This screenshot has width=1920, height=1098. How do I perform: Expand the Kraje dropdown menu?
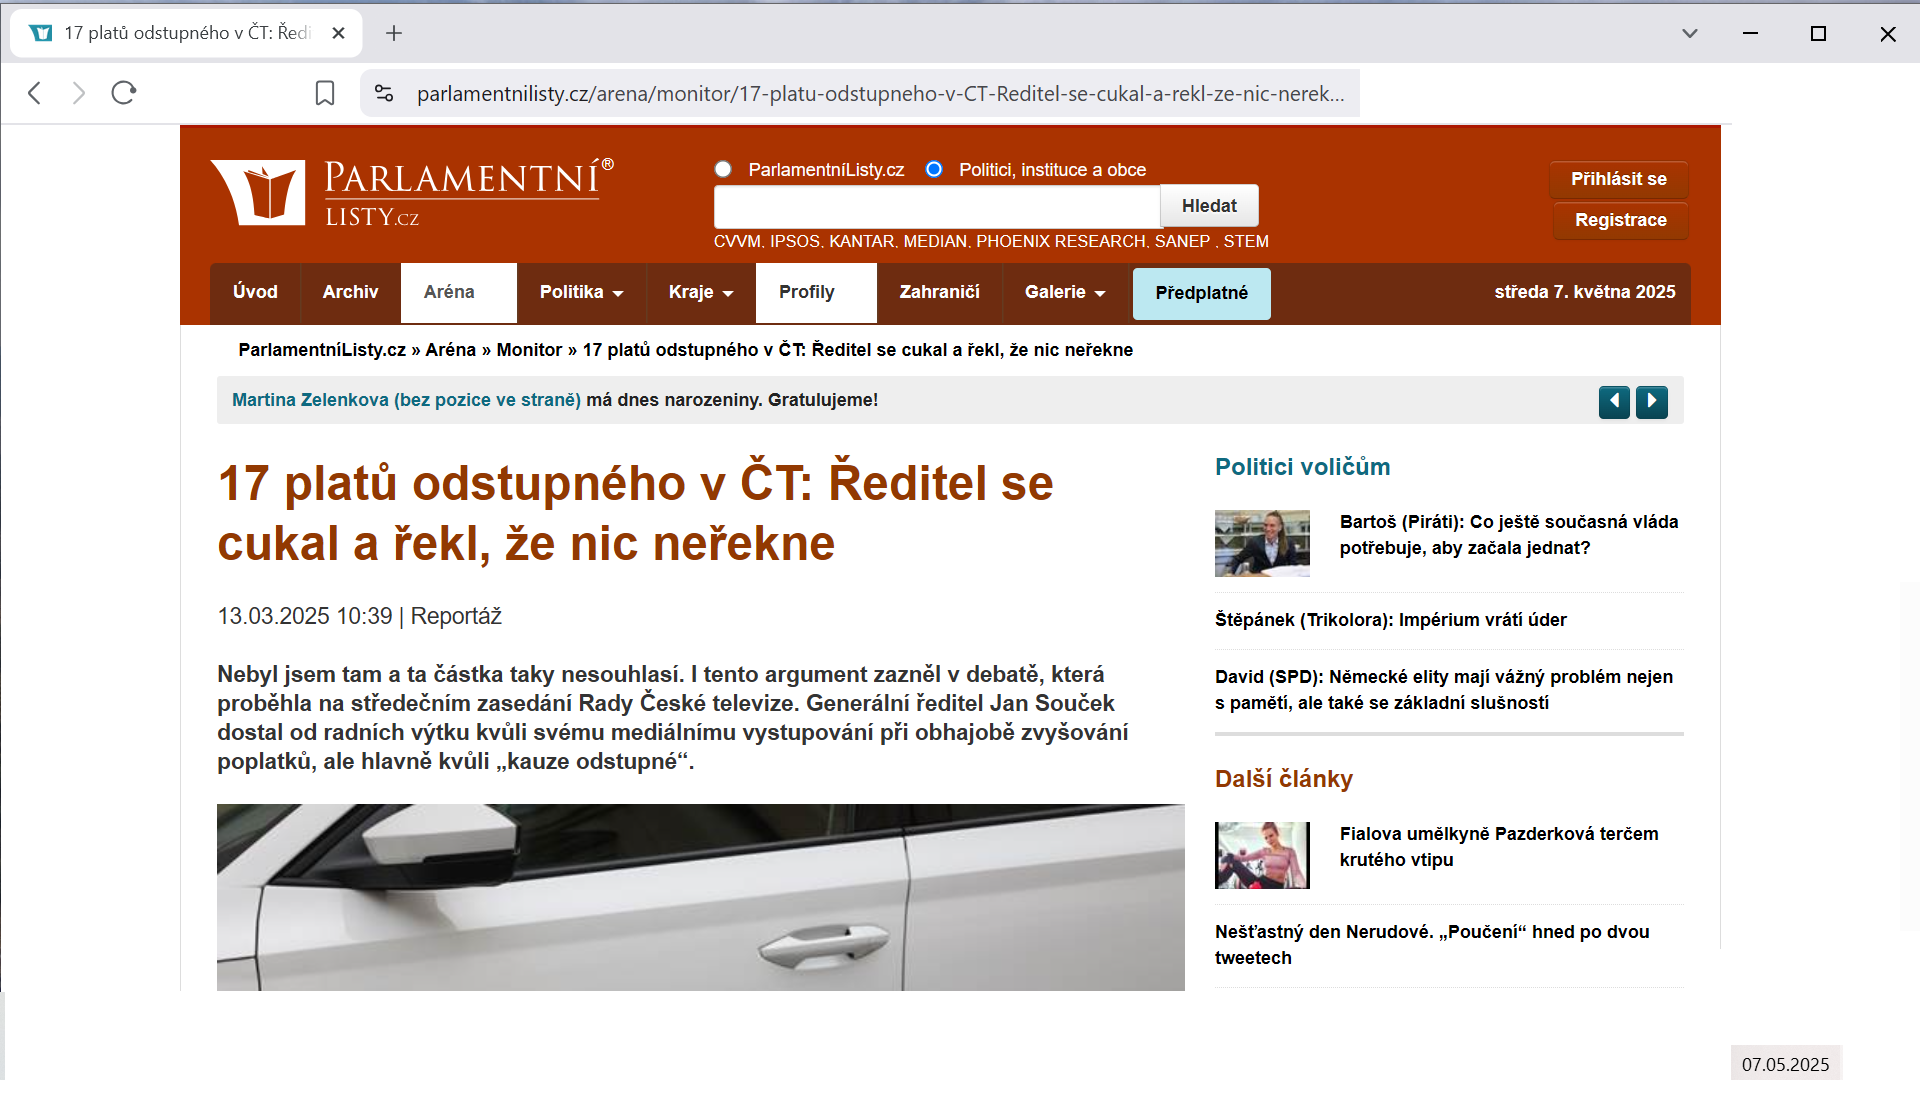tap(701, 292)
